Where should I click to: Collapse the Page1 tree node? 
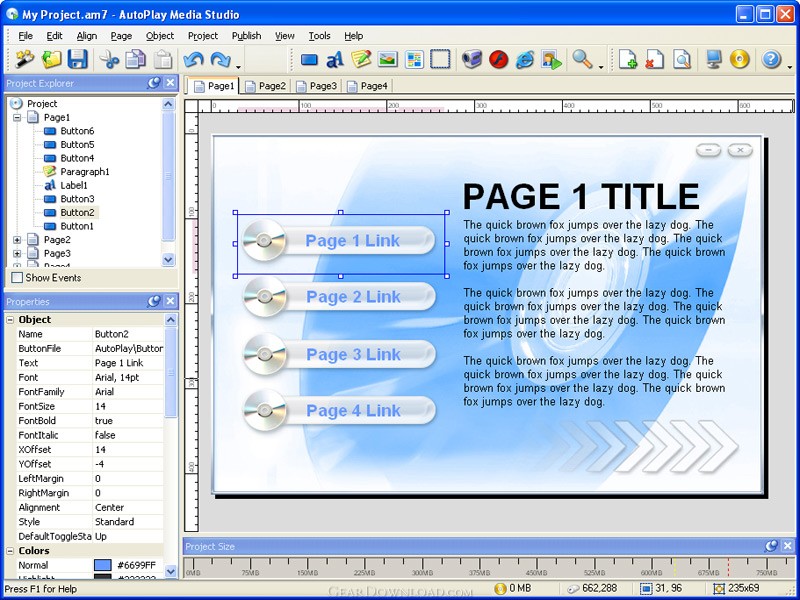(17, 117)
